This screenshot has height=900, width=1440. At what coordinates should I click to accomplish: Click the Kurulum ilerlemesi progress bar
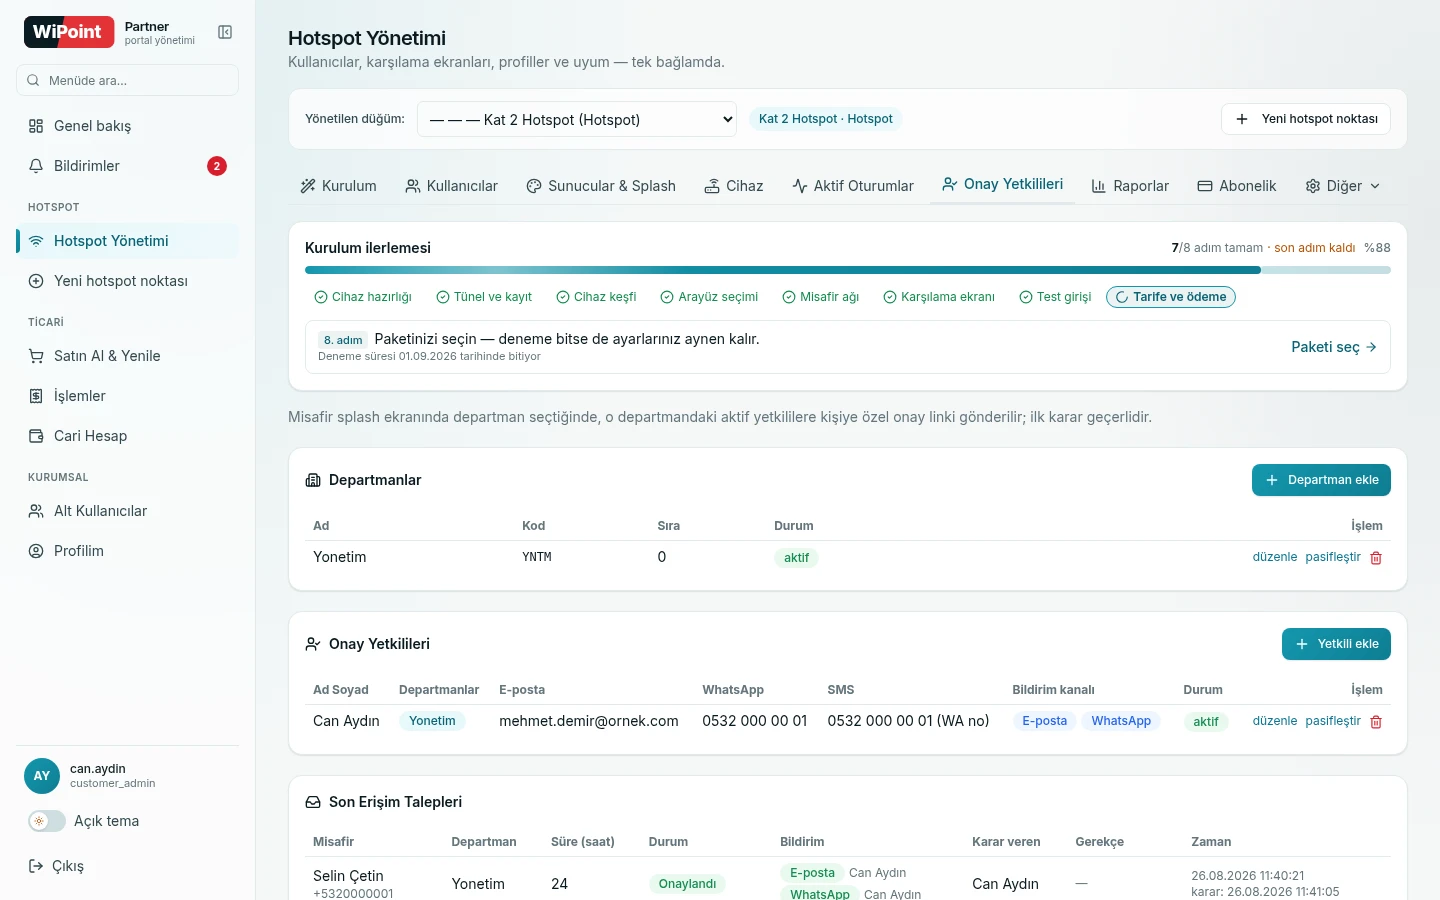[x=848, y=270]
